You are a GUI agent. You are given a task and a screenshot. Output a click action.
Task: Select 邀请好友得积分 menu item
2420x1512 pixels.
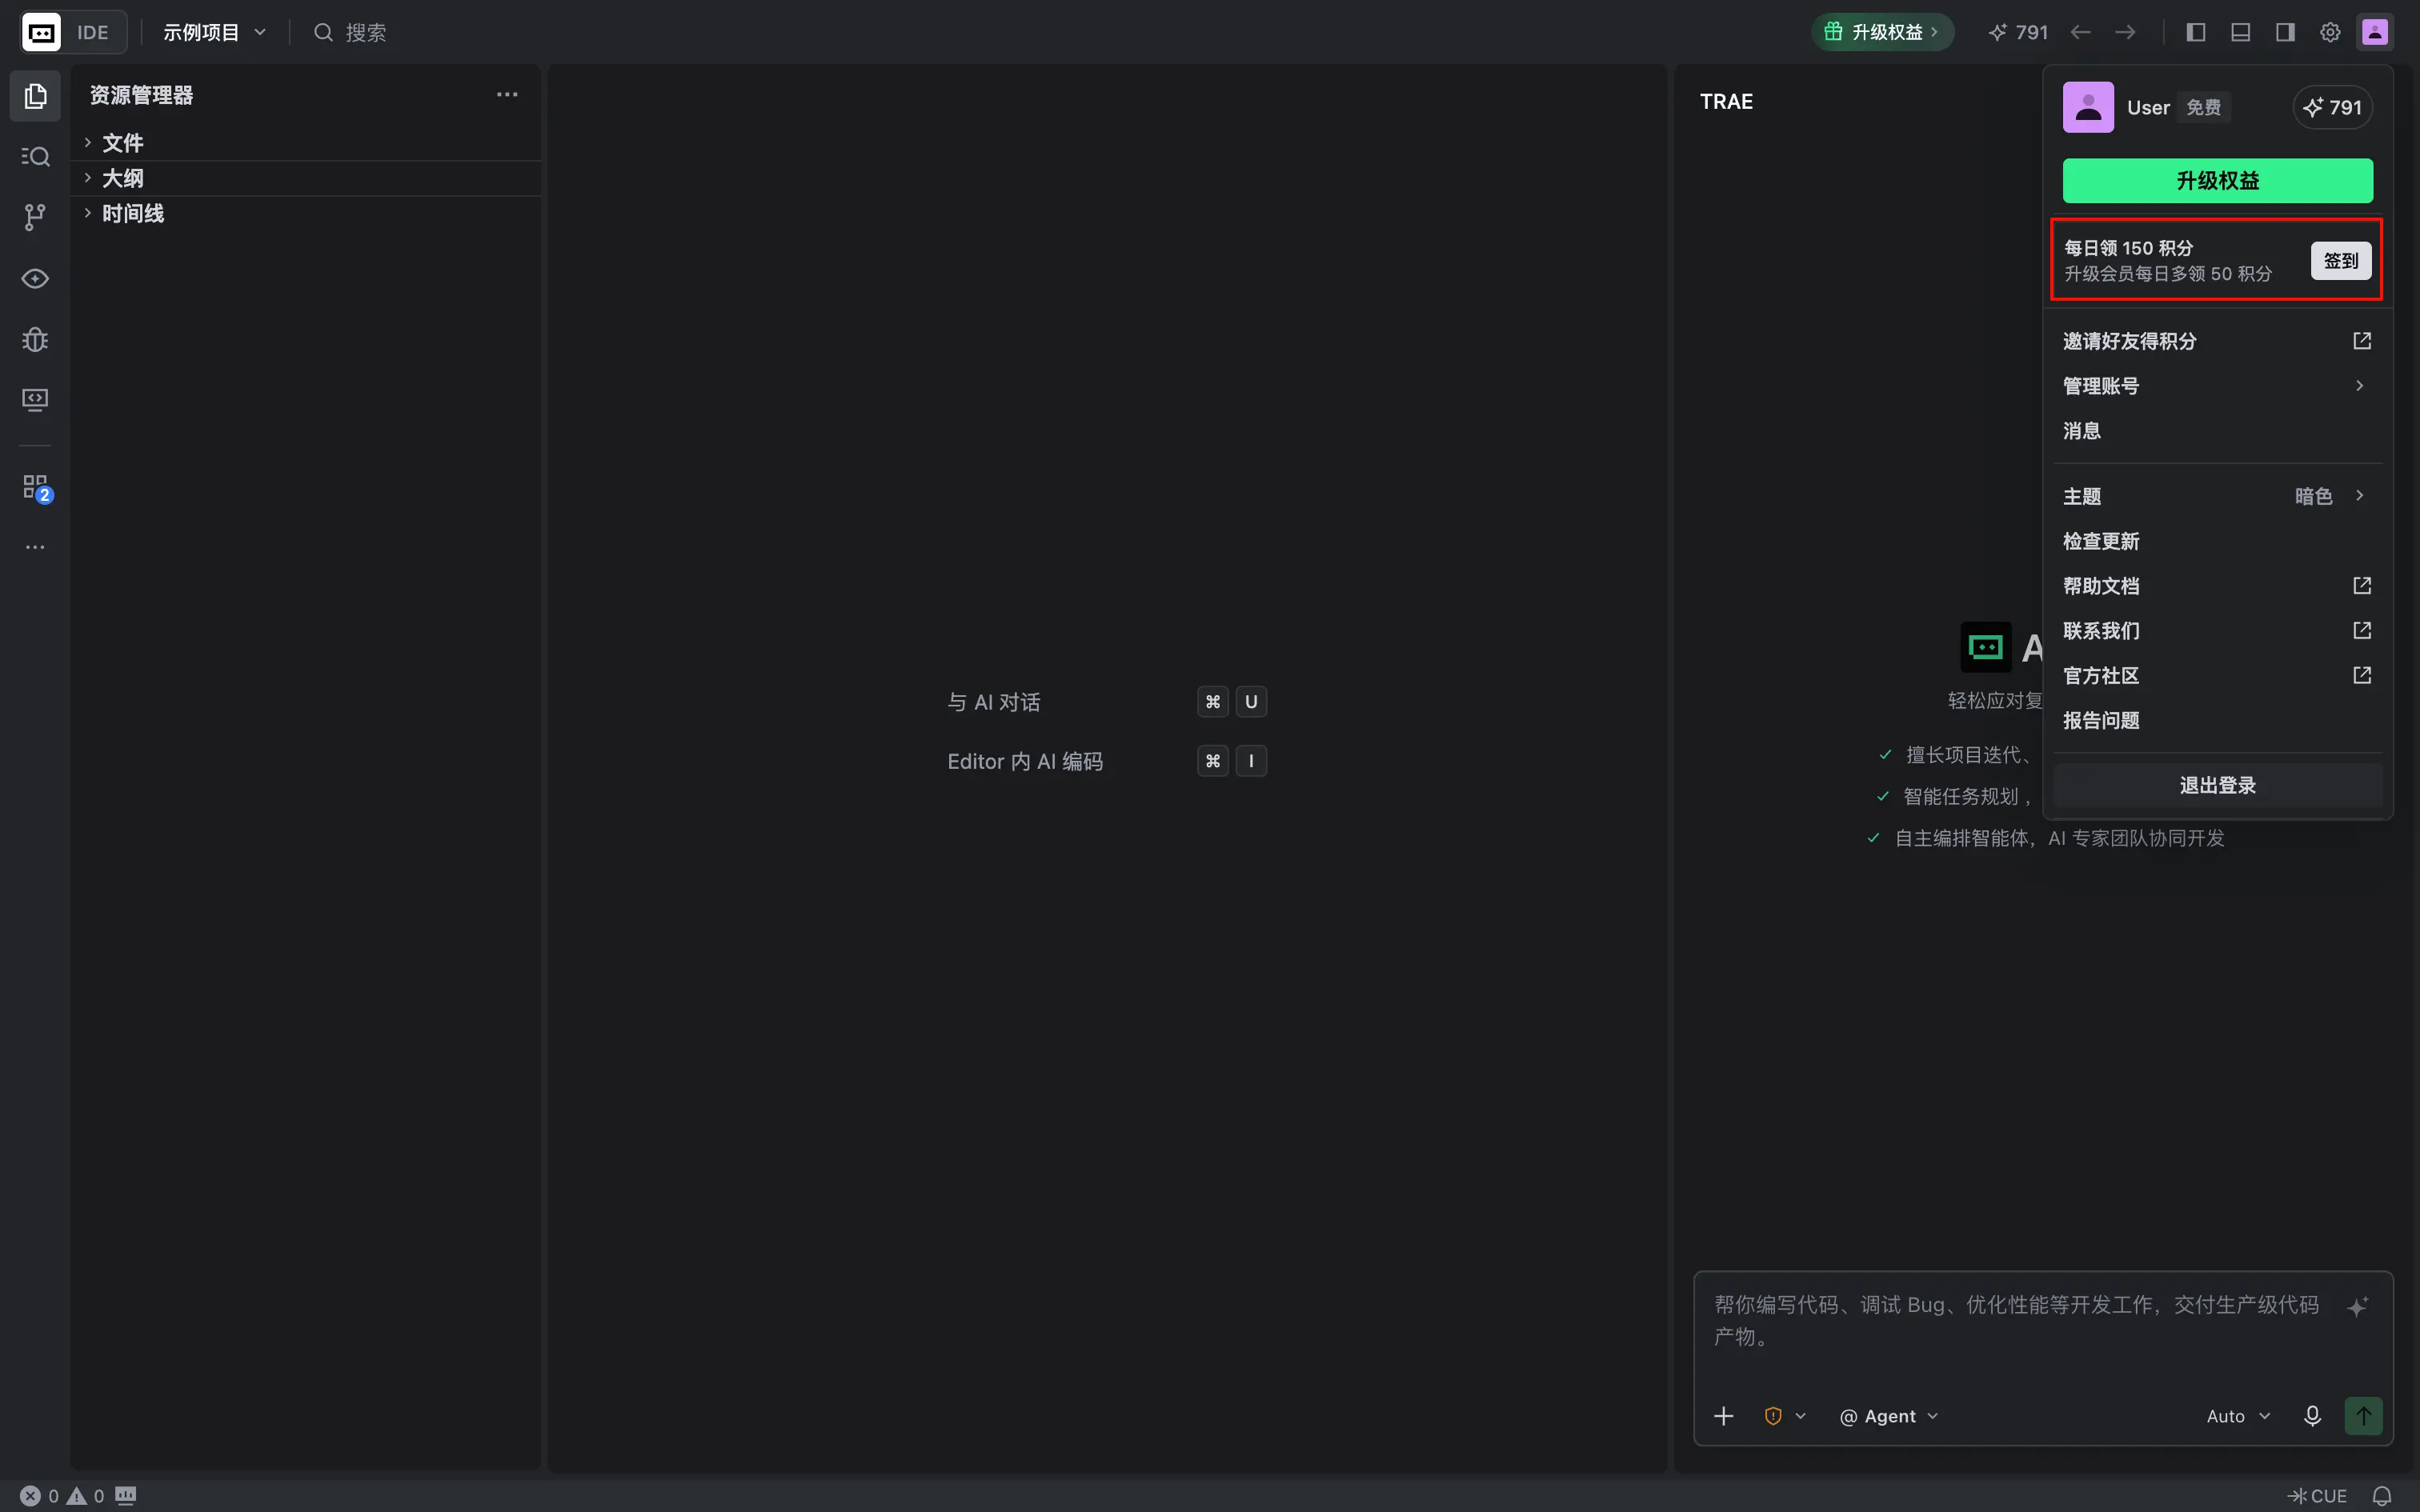coord(2217,341)
